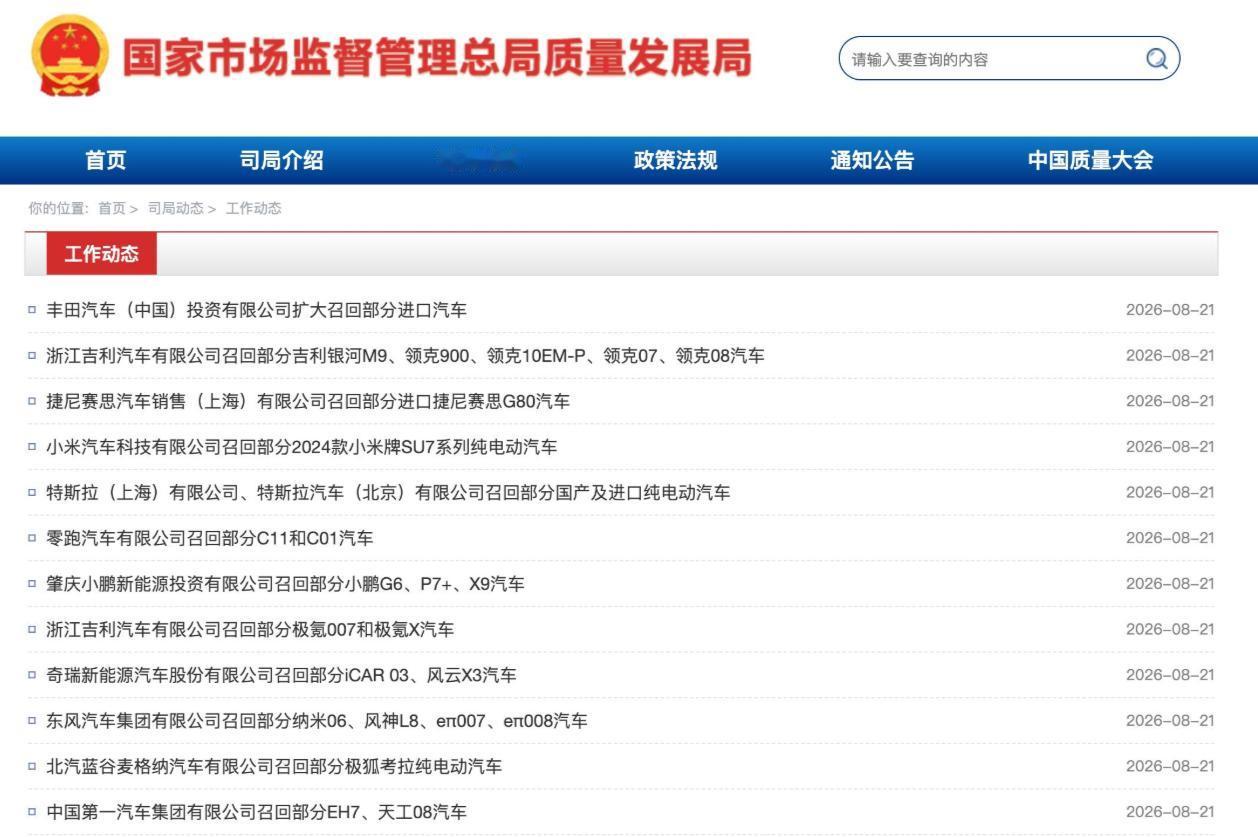1258x837 pixels.
Task: Click the 国家市场监督管理总局质量发展局 site title
Action: pyautogui.click(x=436, y=59)
